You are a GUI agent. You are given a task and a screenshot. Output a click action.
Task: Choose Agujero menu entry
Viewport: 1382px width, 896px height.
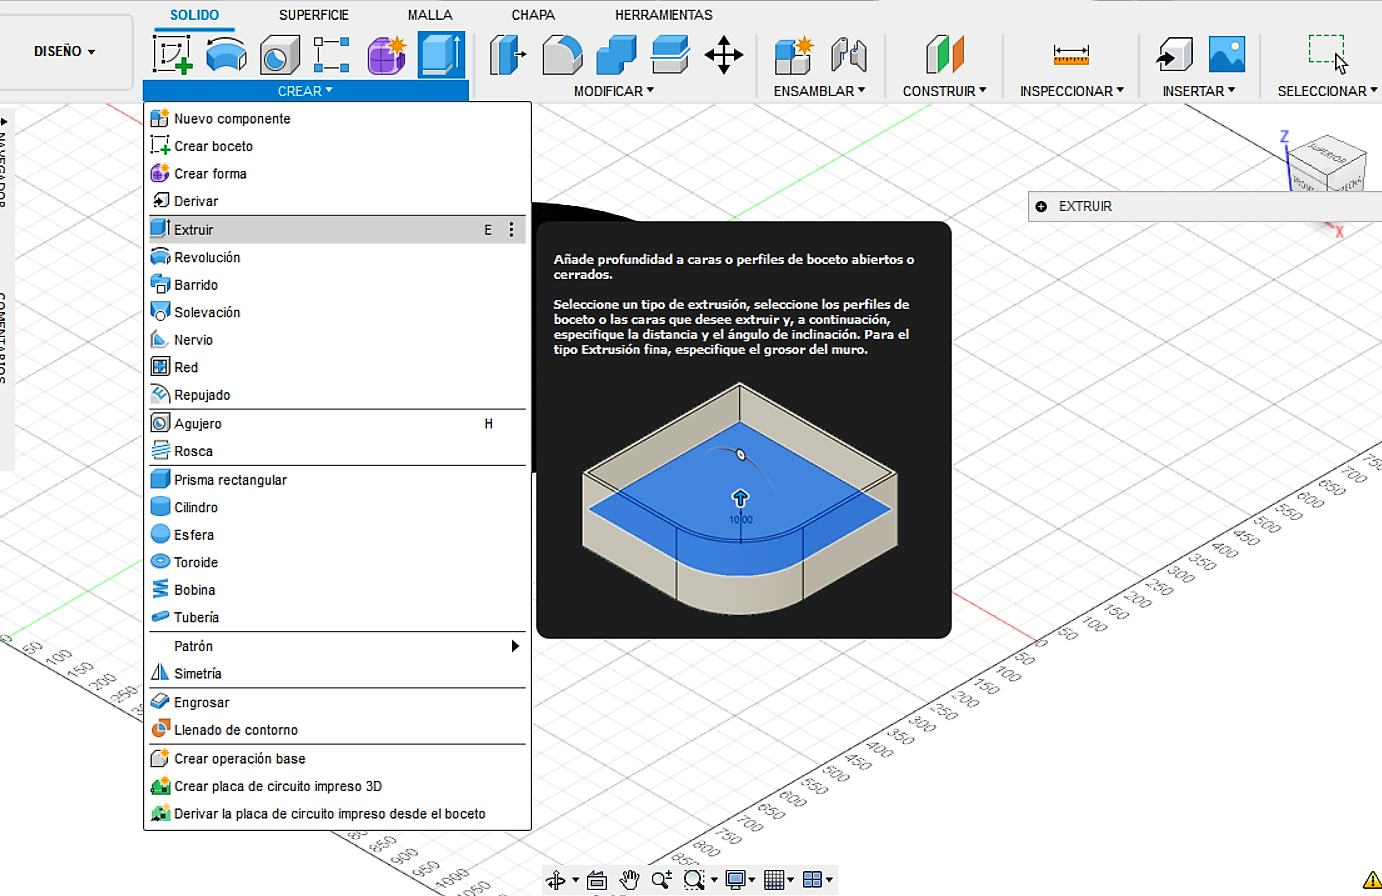tap(337, 423)
